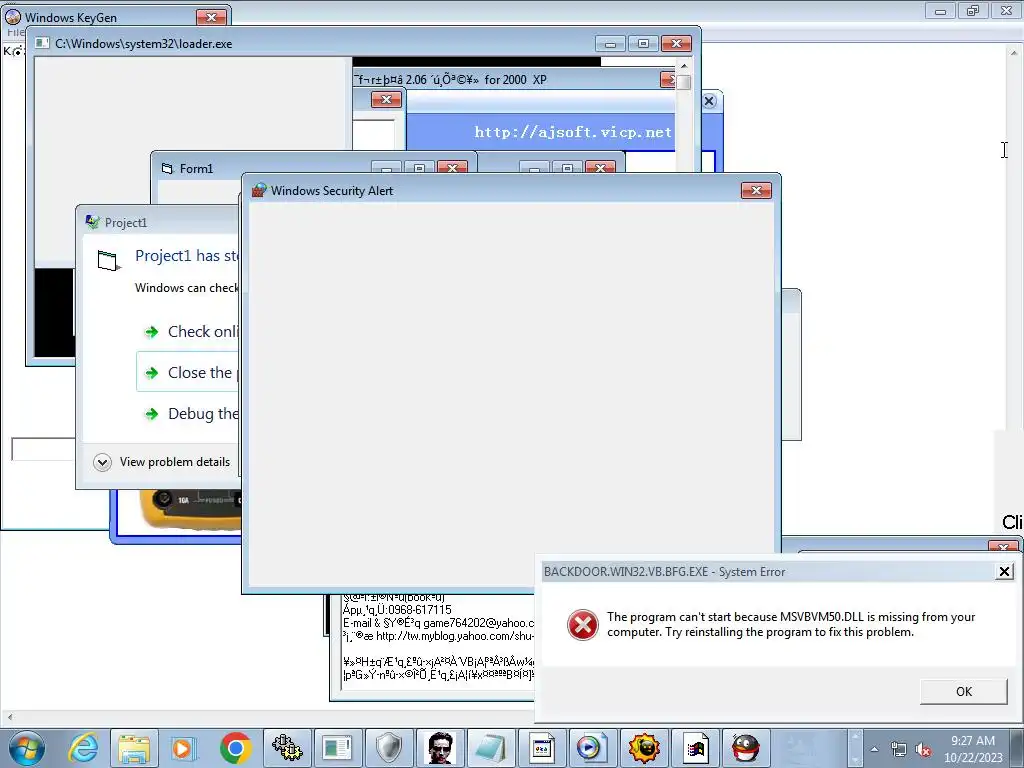Image resolution: width=1024 pixels, height=768 pixels.
Task: Click the Project1 dialog title icon
Action: [x=92, y=222]
